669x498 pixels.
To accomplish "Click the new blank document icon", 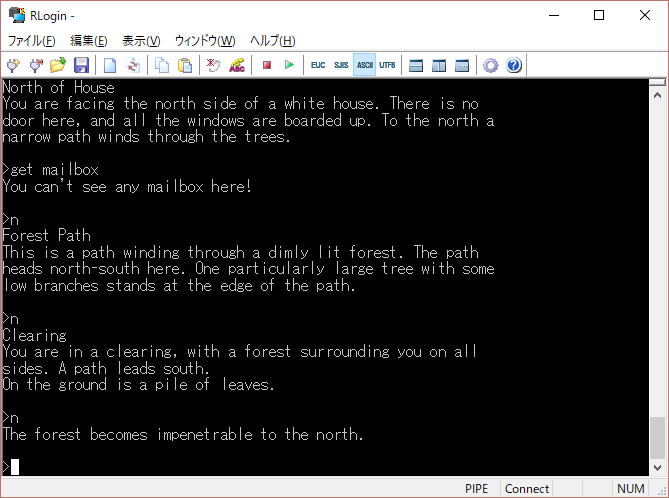I will click(x=110, y=65).
